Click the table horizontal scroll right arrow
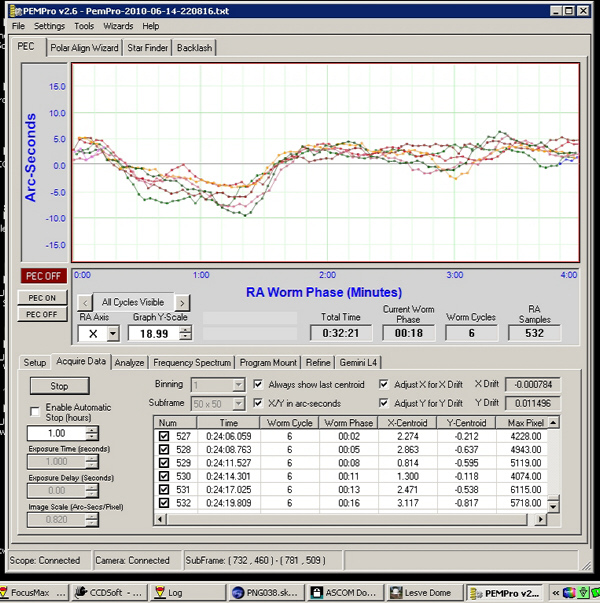This screenshot has width=600, height=603. coord(540,520)
